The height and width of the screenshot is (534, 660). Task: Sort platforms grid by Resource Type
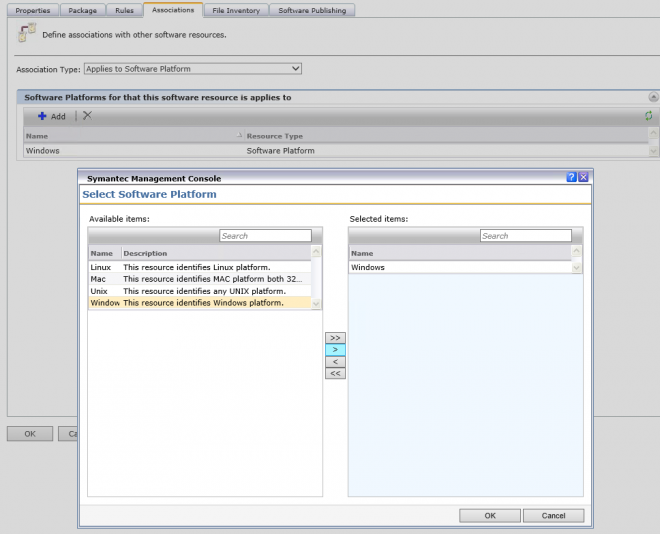pos(446,136)
